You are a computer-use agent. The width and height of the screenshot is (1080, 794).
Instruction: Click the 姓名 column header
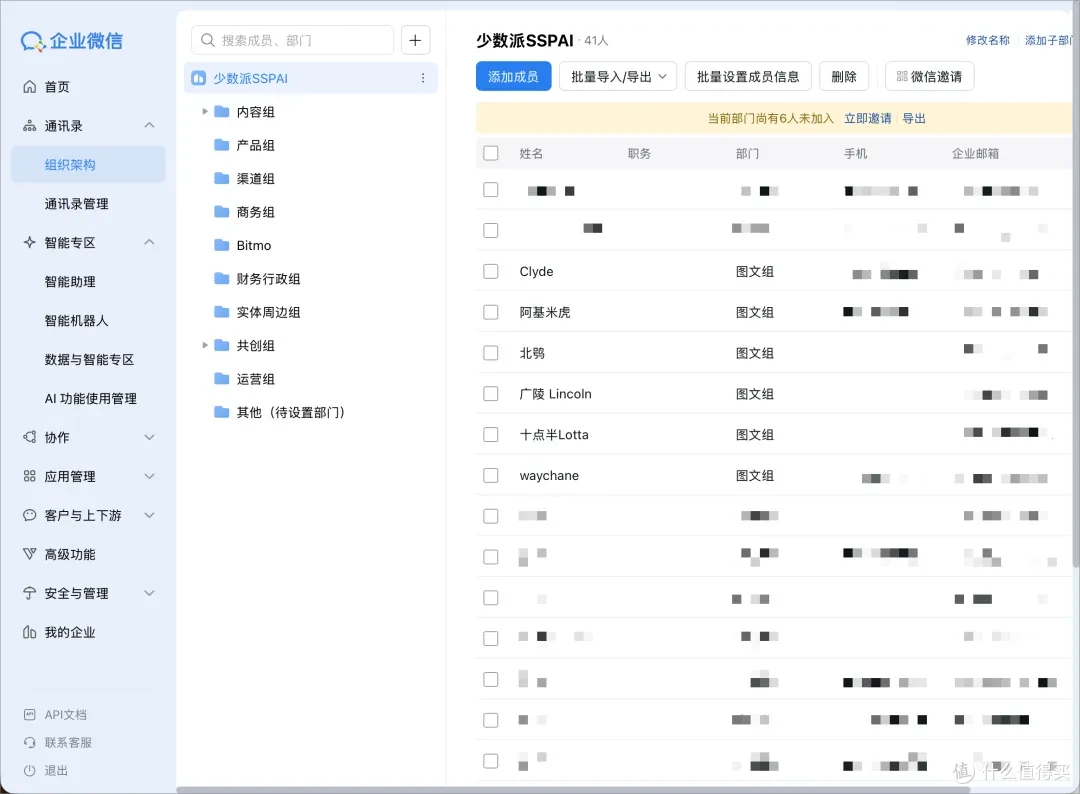coord(531,154)
